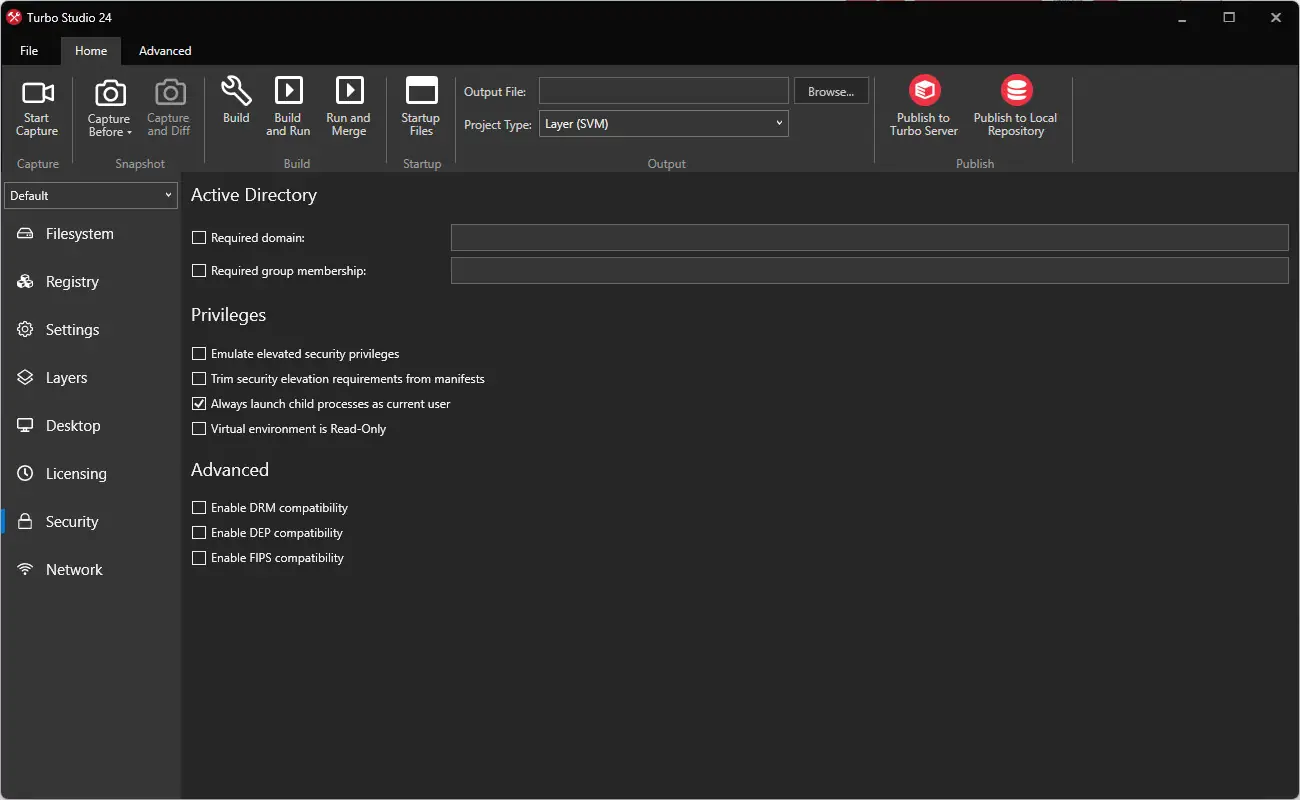Enable DEP compatibility checkbox
This screenshot has height=800, width=1300.
(x=199, y=533)
